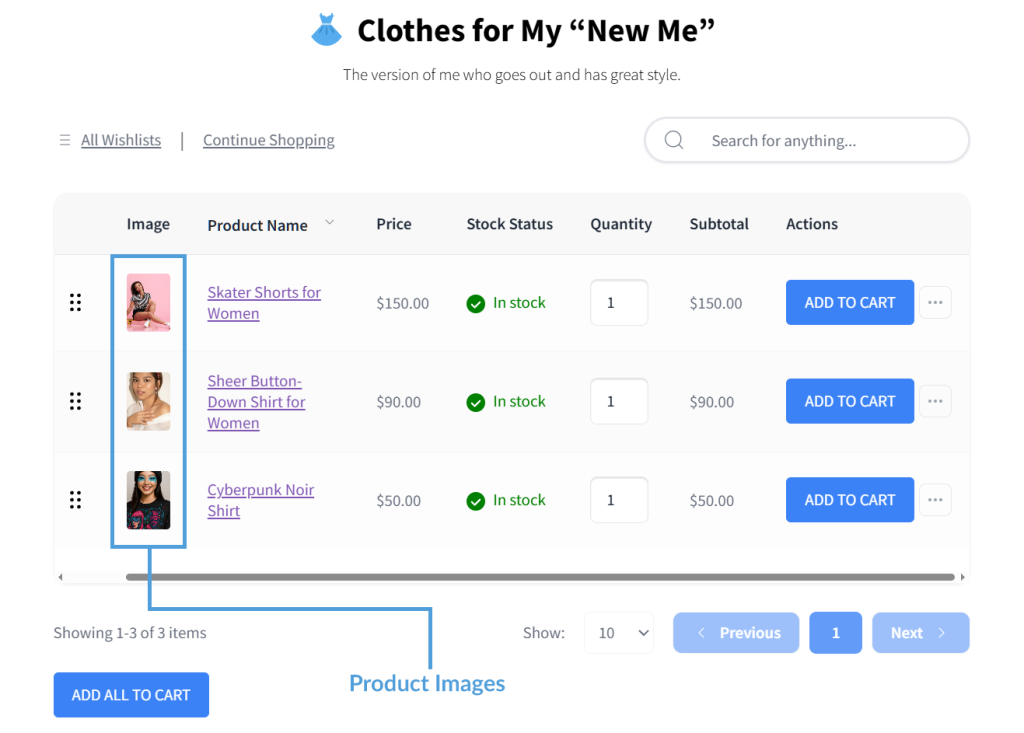1024x733 pixels.
Task: Click the blue dress icon in the page title
Action: 326,29
